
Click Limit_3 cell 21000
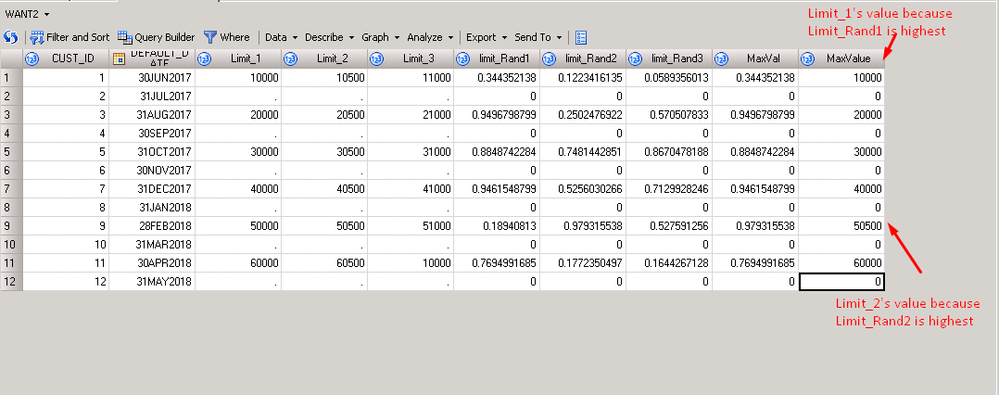click(410, 115)
